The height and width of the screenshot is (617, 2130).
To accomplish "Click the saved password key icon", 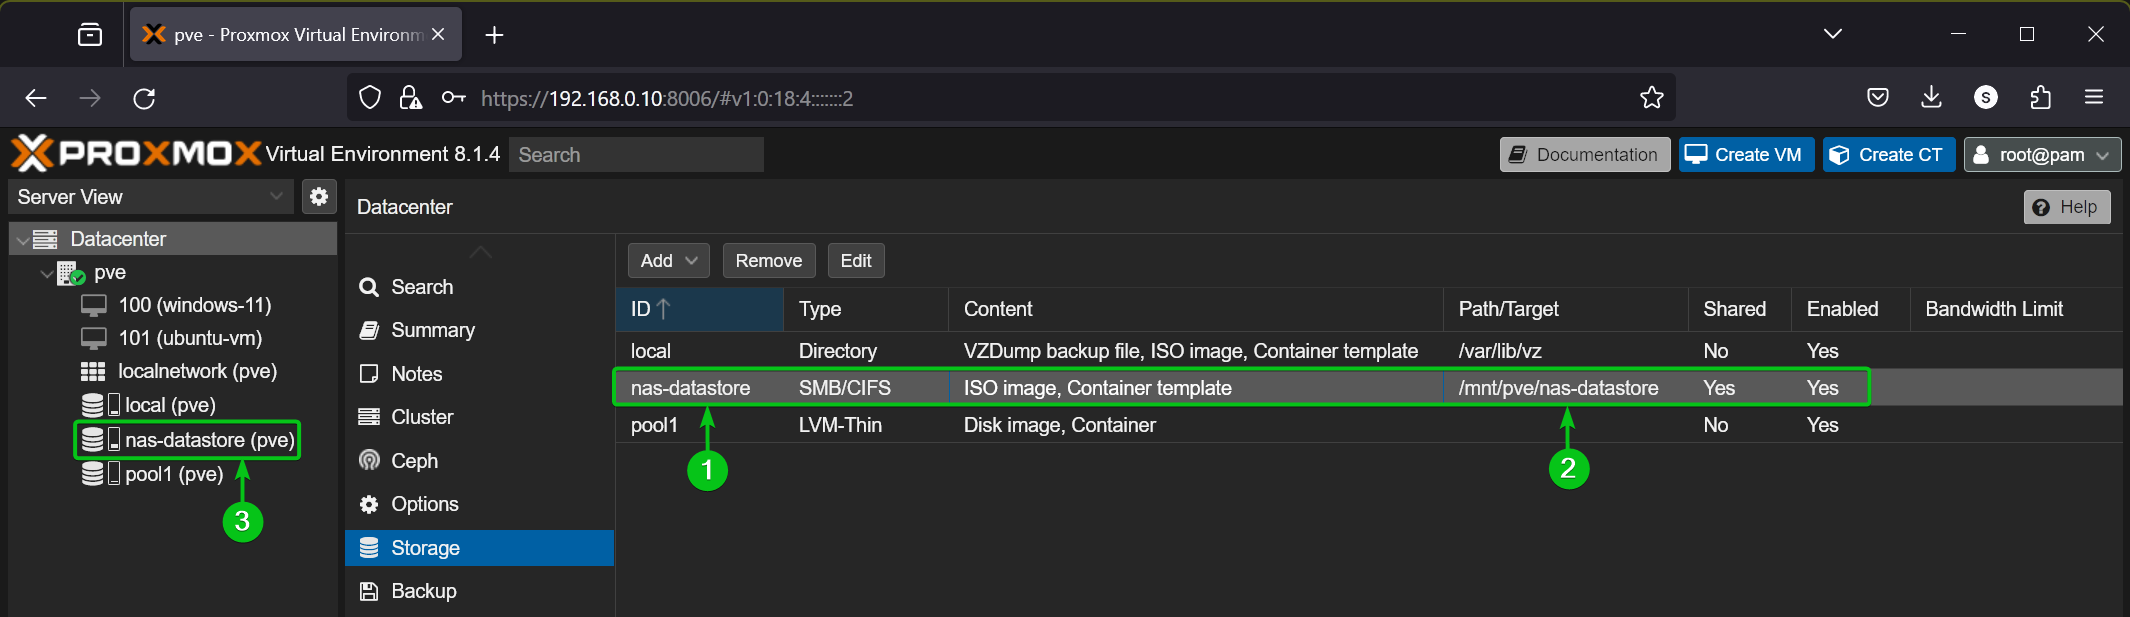I will point(453,98).
